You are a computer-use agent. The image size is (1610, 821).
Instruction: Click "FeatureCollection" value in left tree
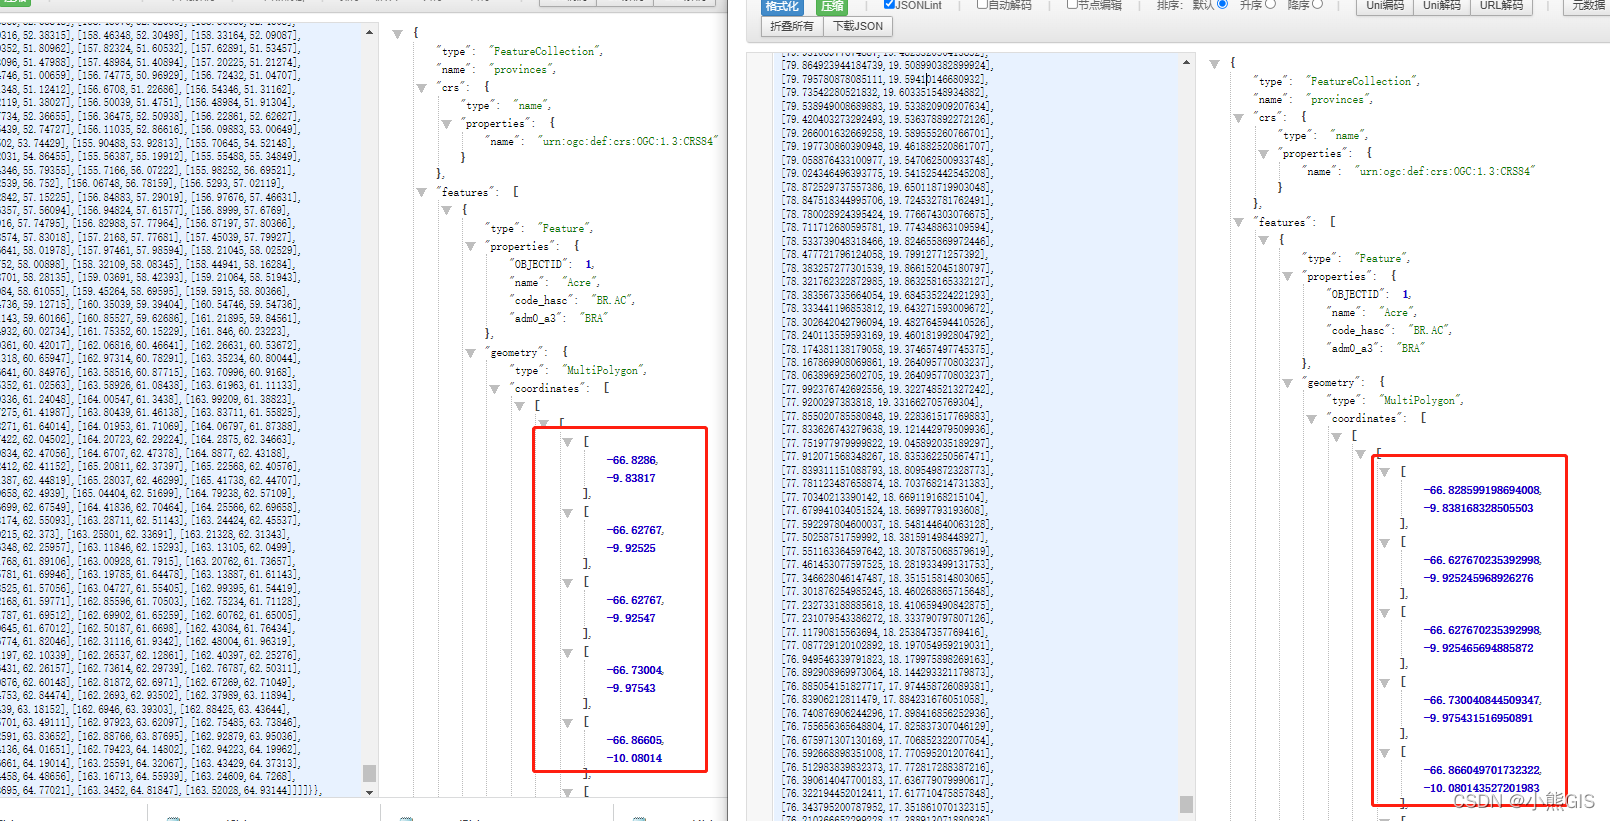(x=545, y=51)
